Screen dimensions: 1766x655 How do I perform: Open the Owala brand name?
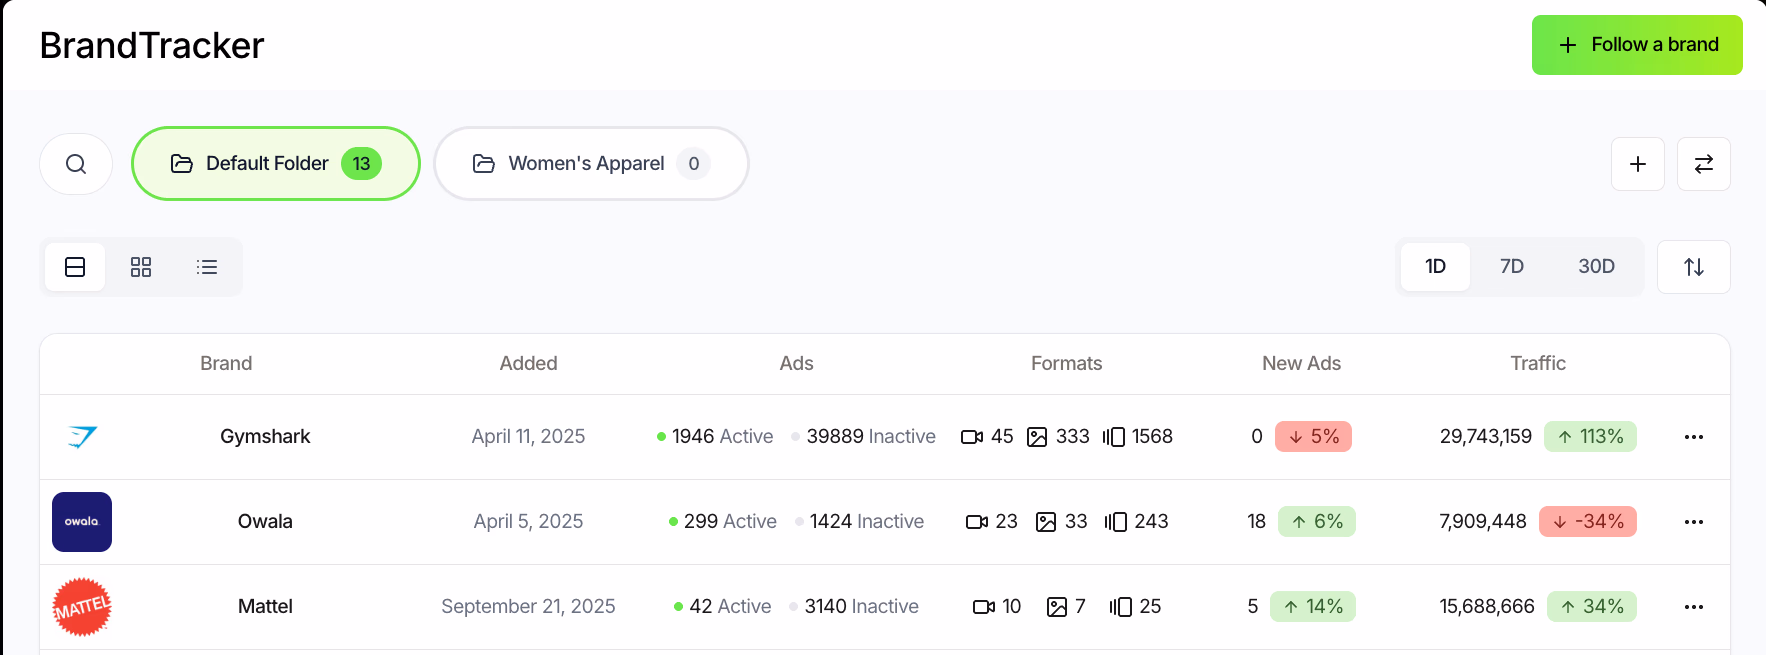click(265, 522)
